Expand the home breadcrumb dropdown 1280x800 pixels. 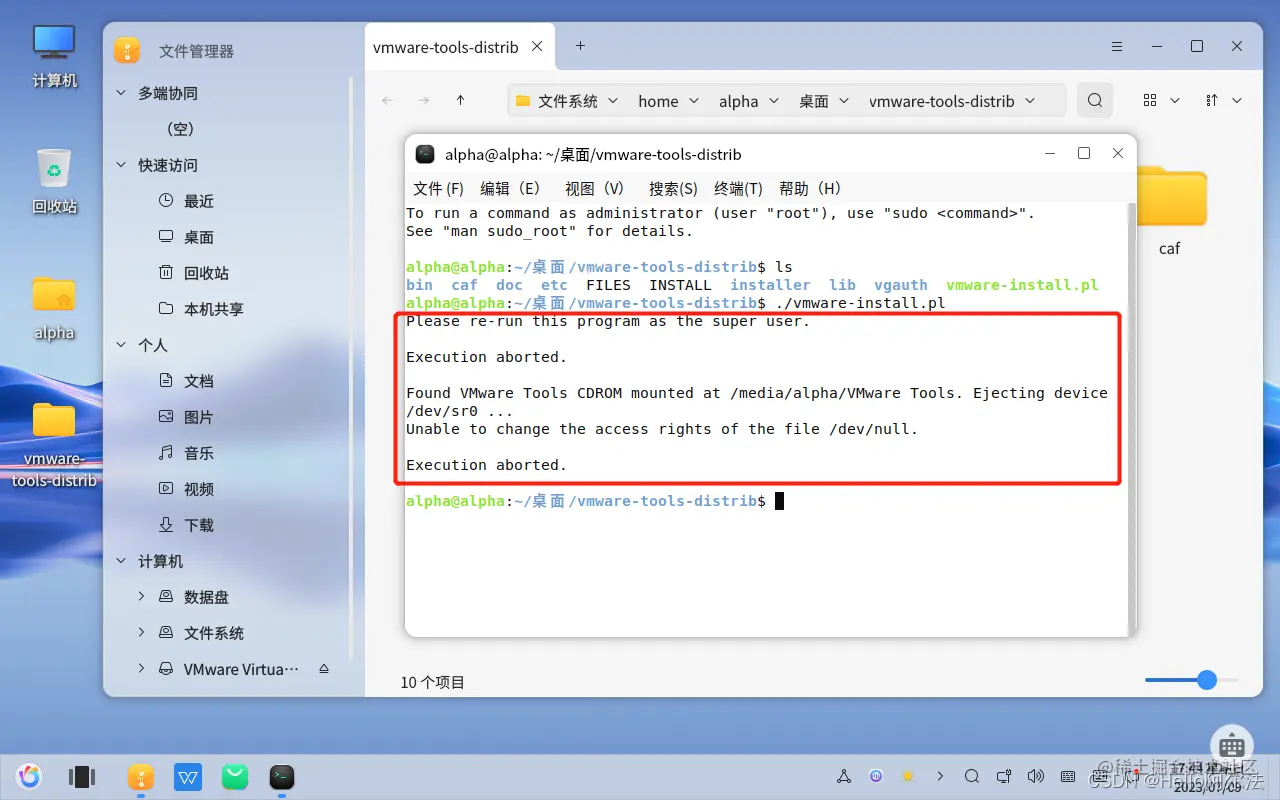(693, 101)
